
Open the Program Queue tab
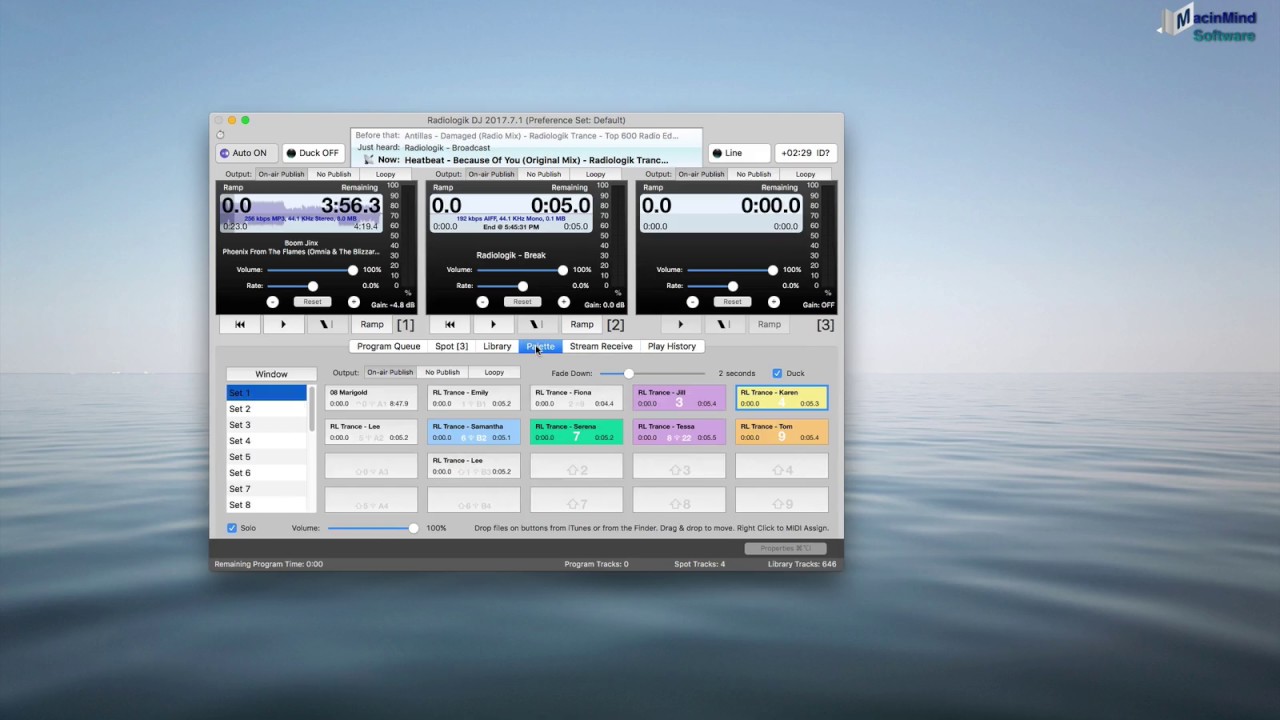(388, 346)
